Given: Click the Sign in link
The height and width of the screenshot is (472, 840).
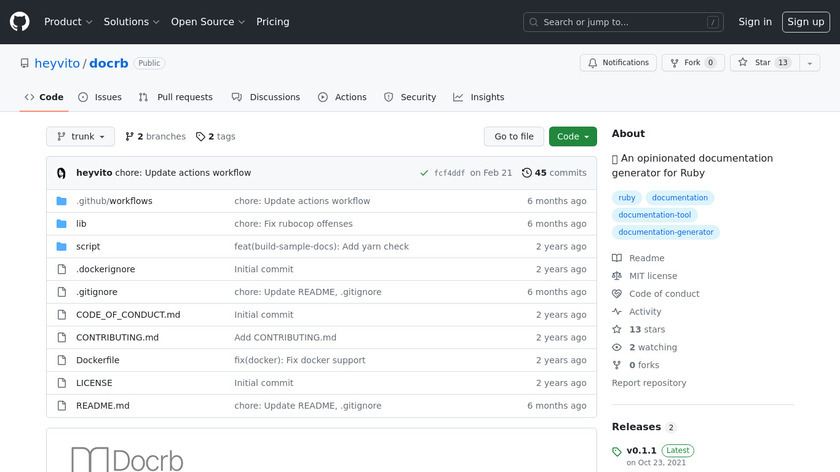Looking at the screenshot, I should (755, 22).
